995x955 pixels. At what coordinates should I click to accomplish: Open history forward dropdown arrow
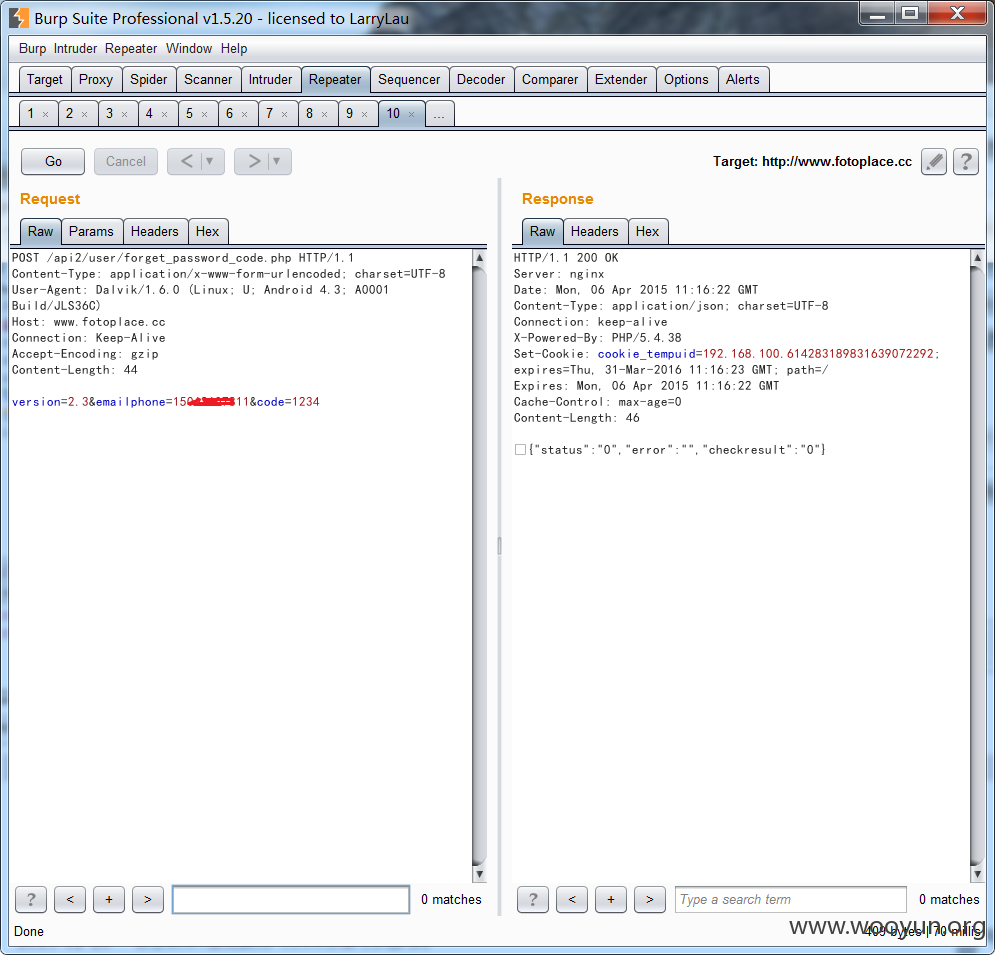[x=277, y=162]
